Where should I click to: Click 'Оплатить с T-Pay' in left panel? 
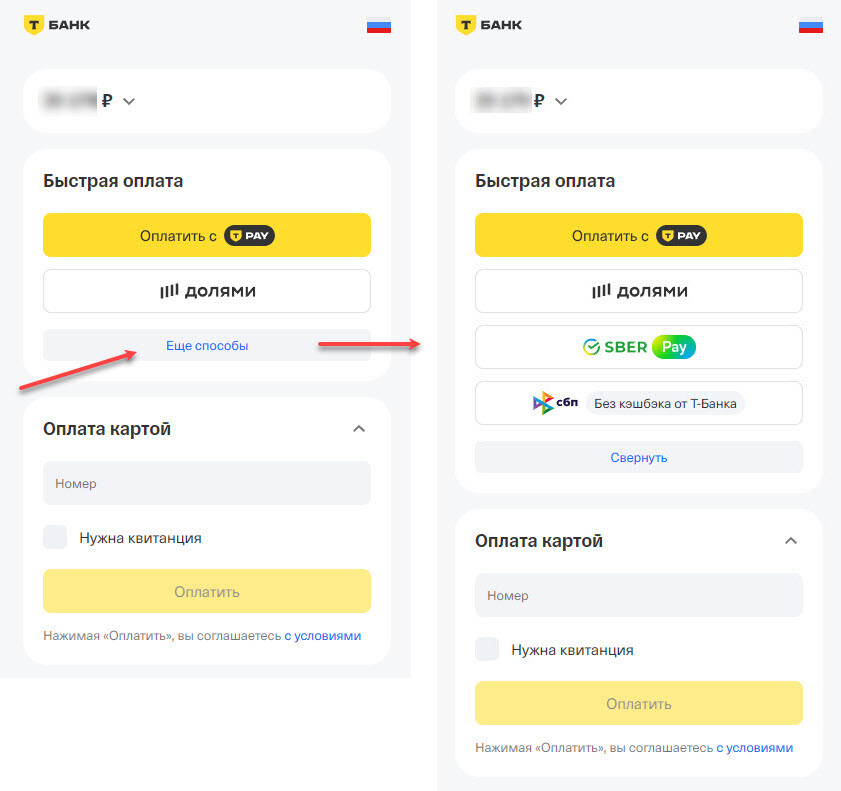tap(206, 235)
